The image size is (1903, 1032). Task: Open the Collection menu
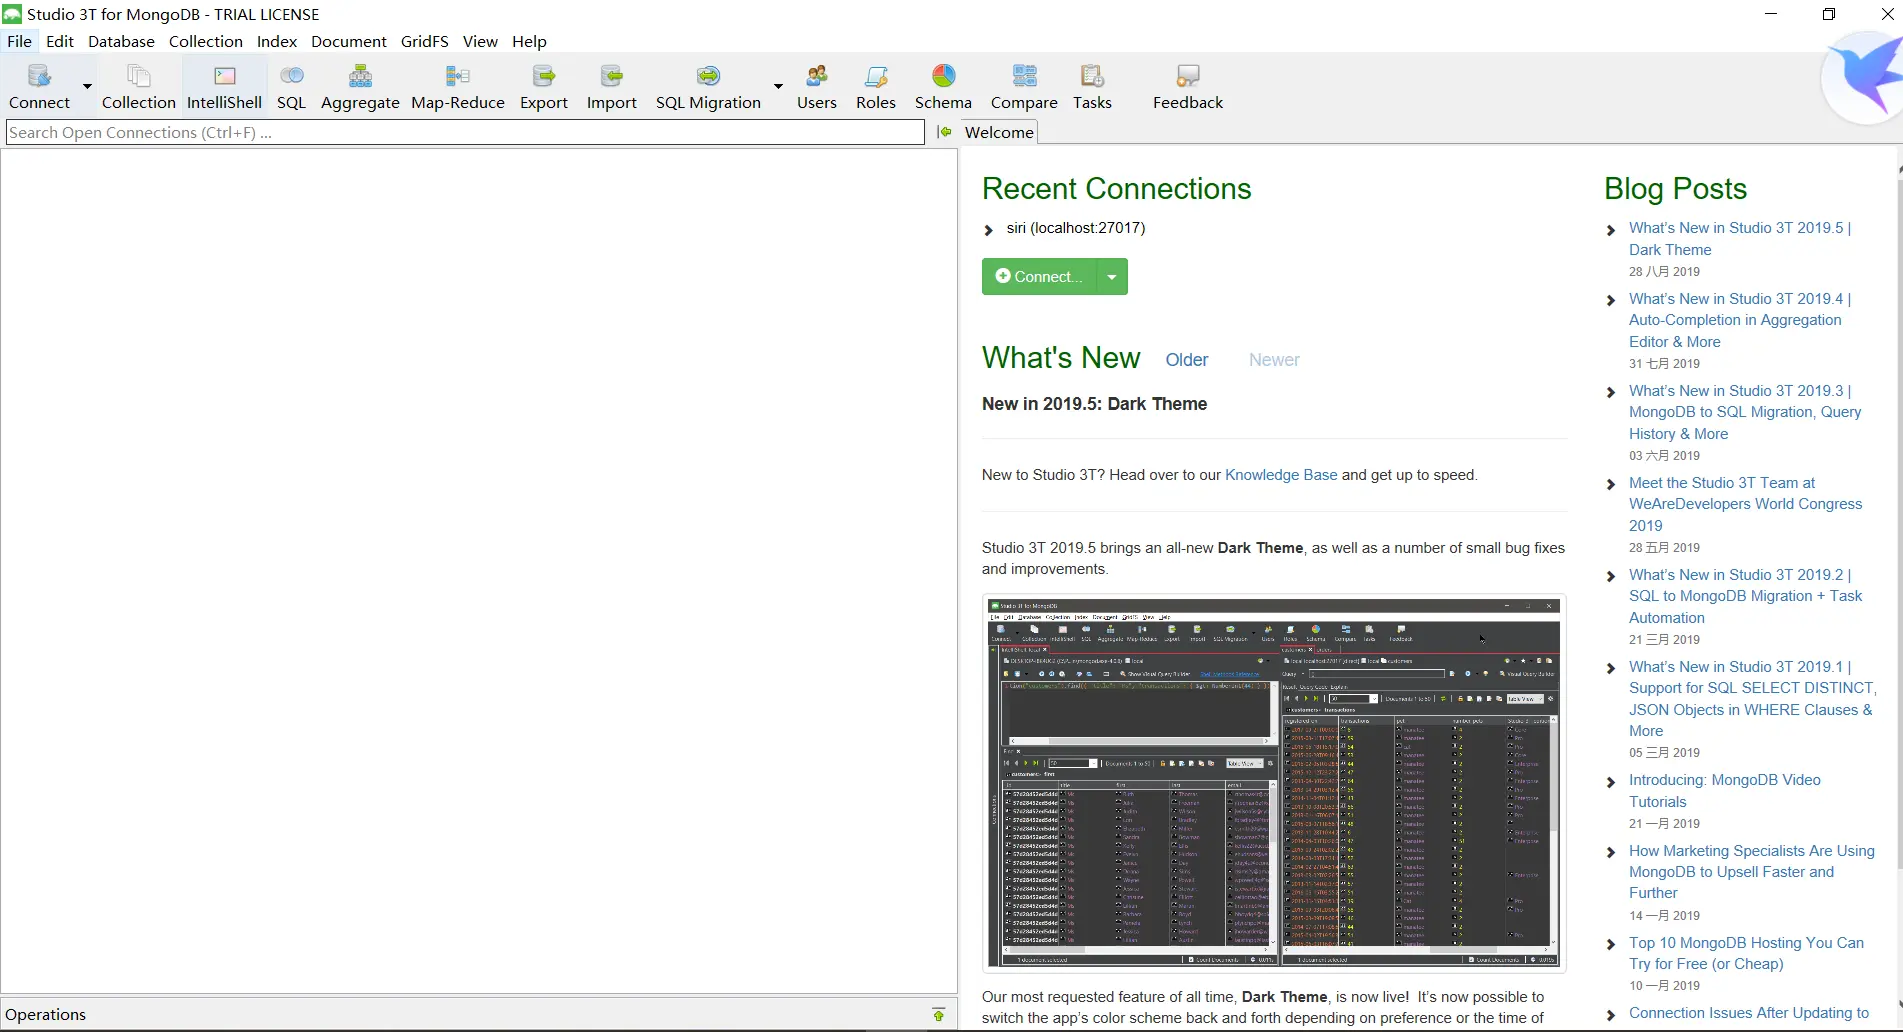pos(206,41)
